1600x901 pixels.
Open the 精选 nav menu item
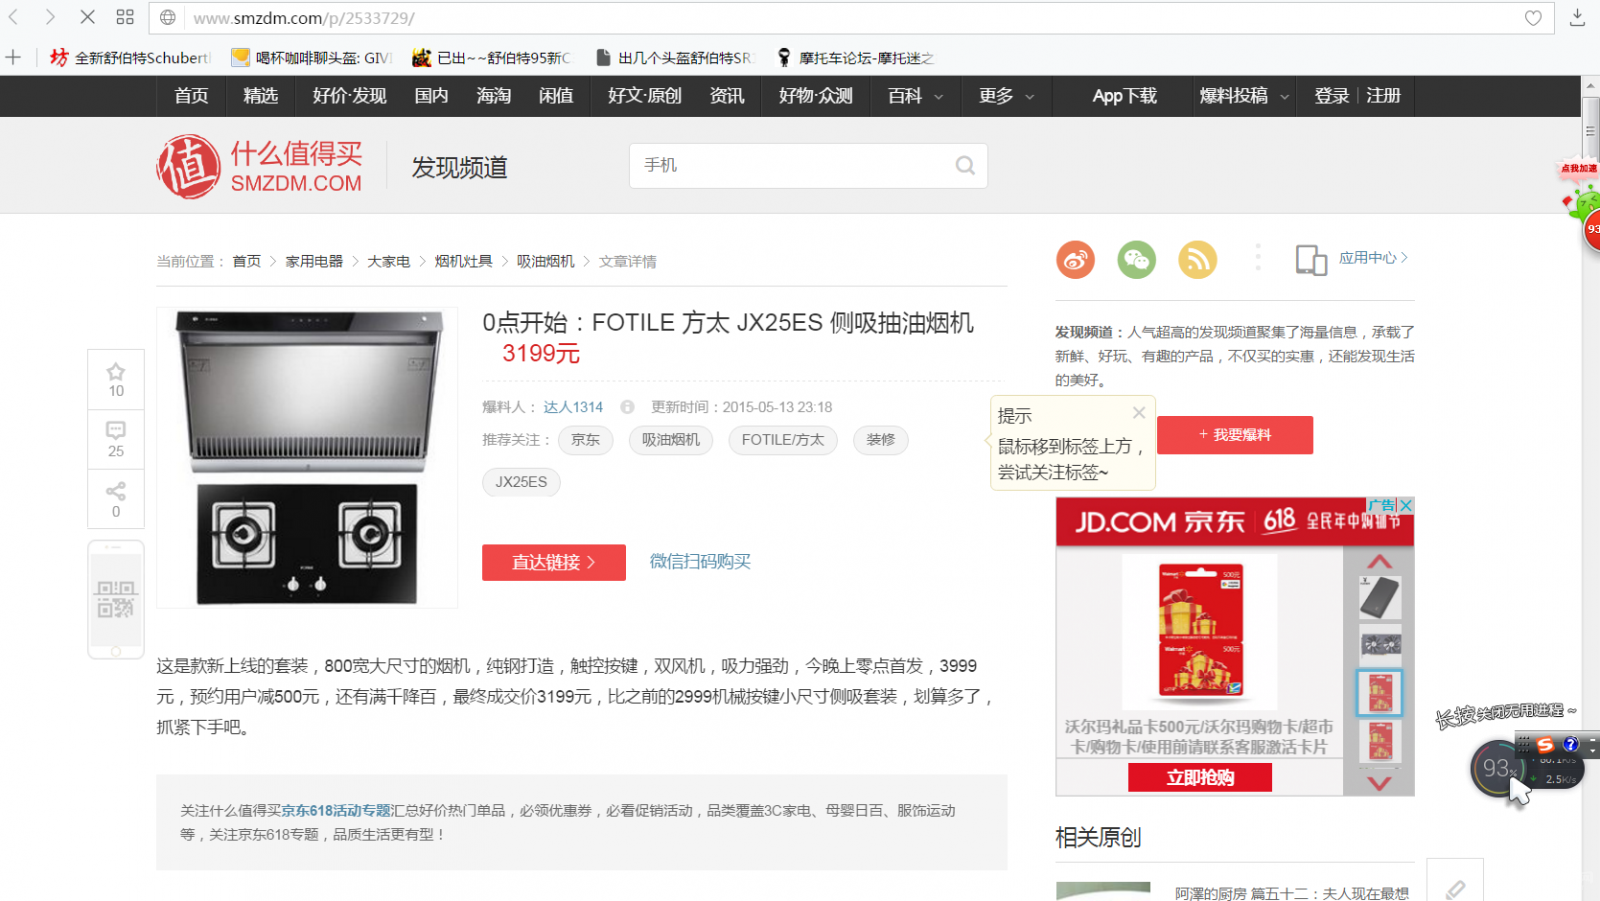(260, 96)
